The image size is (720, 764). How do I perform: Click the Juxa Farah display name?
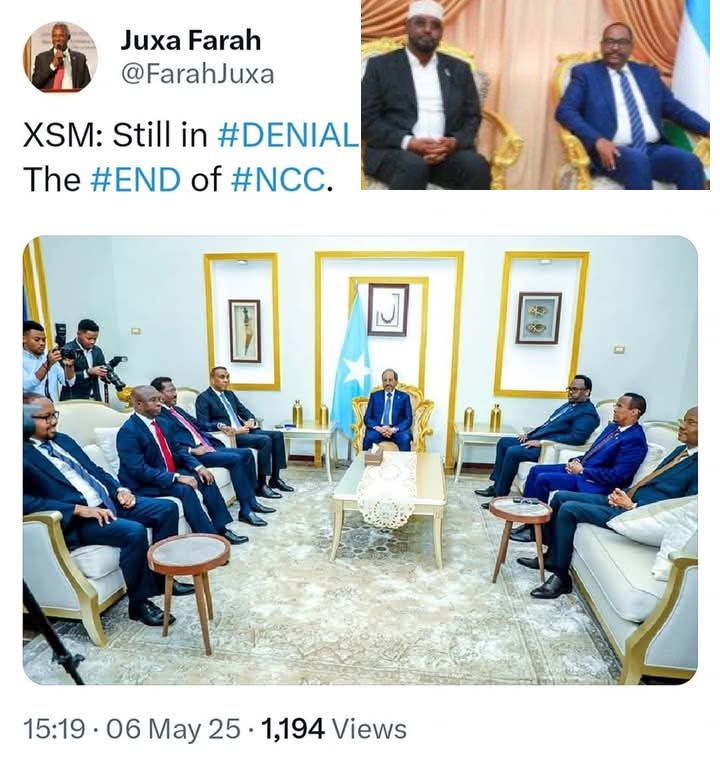tap(190, 40)
